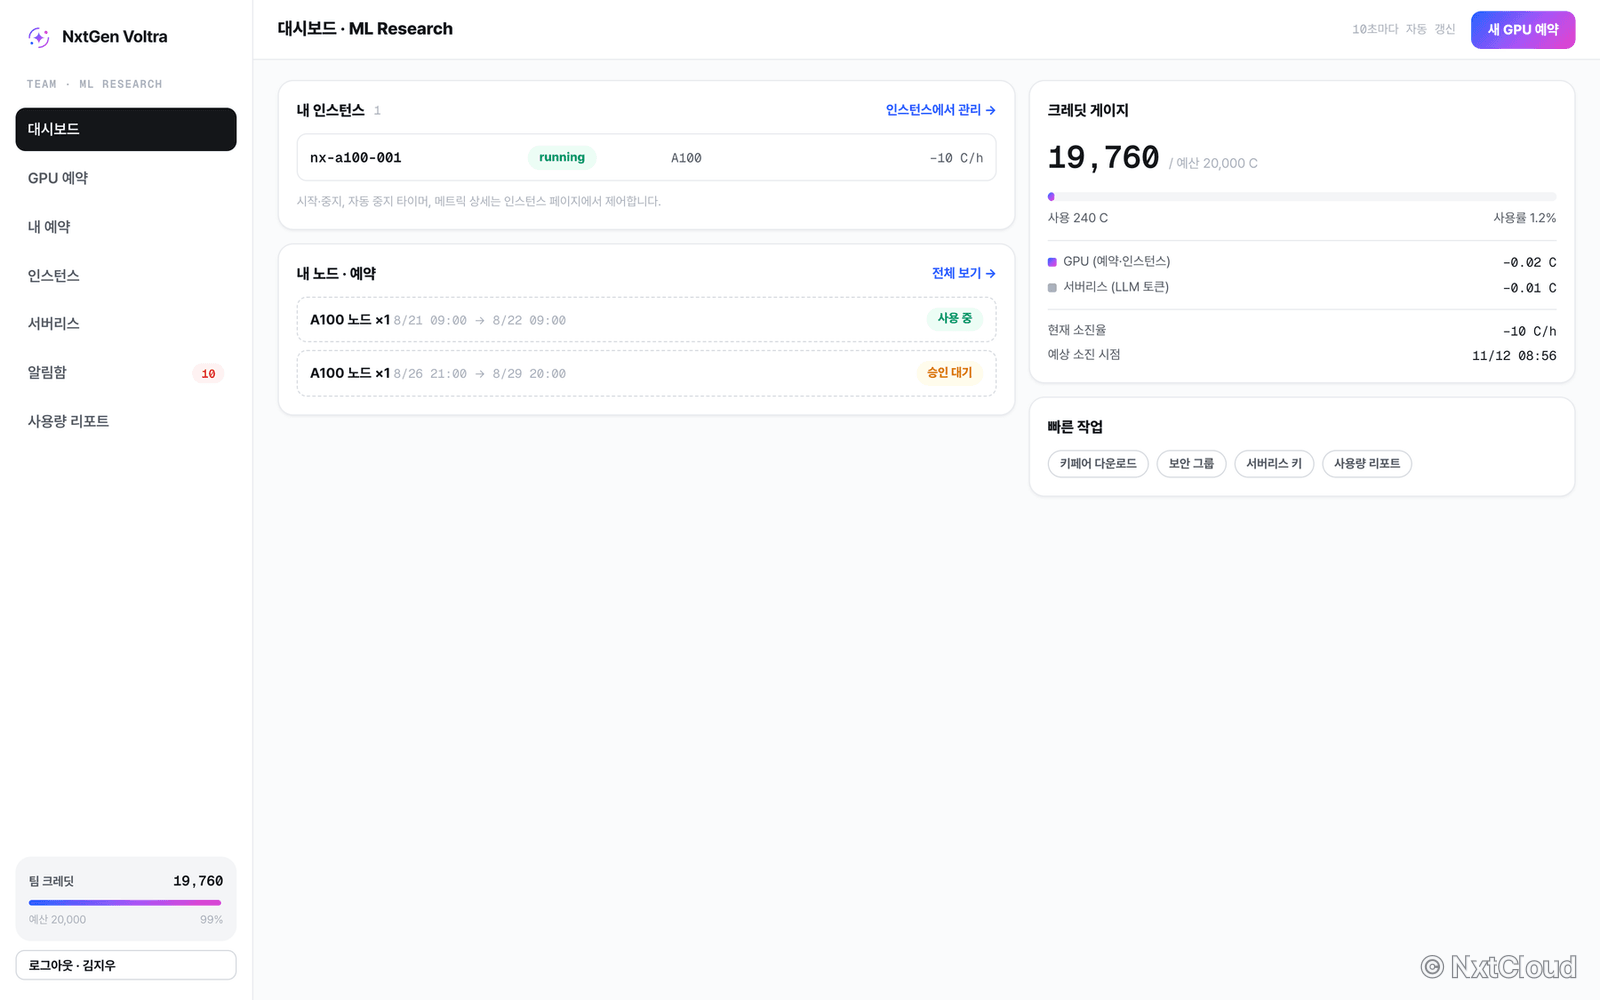Open the 대시보드 sidebar item
Image resolution: width=1600 pixels, height=1000 pixels.
(x=126, y=129)
